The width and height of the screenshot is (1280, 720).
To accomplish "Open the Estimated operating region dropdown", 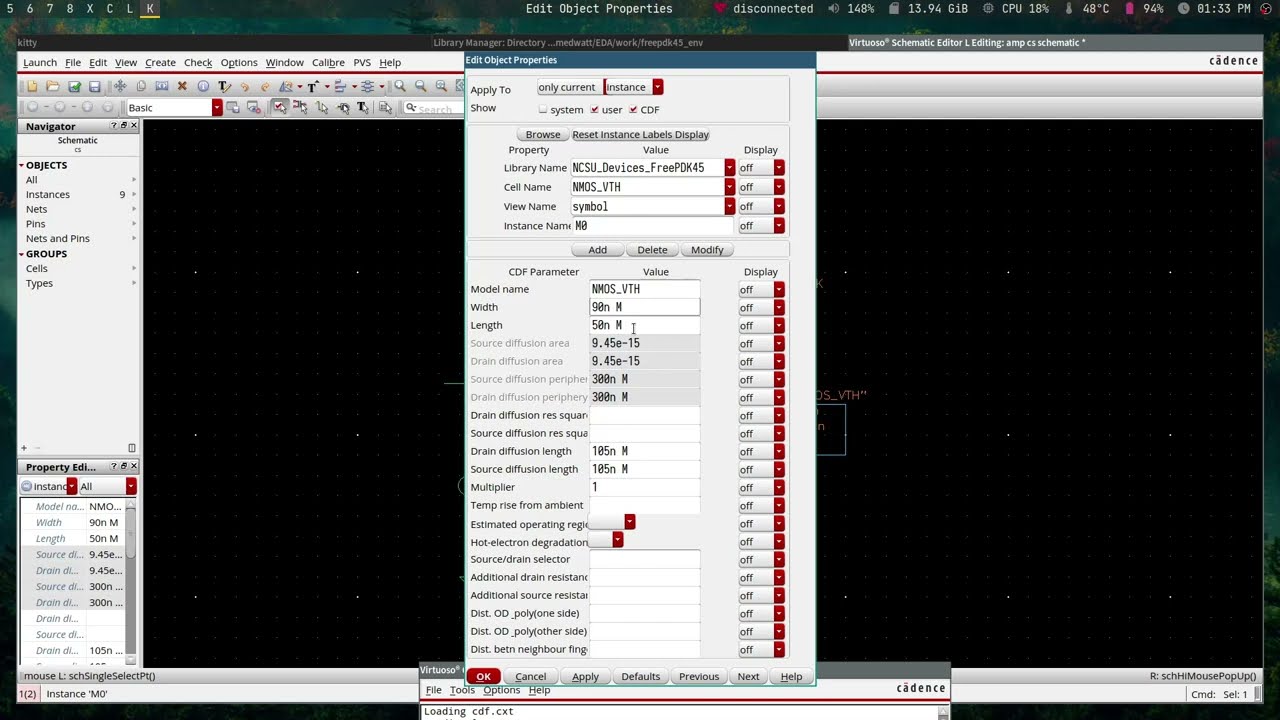I will click(612, 522).
